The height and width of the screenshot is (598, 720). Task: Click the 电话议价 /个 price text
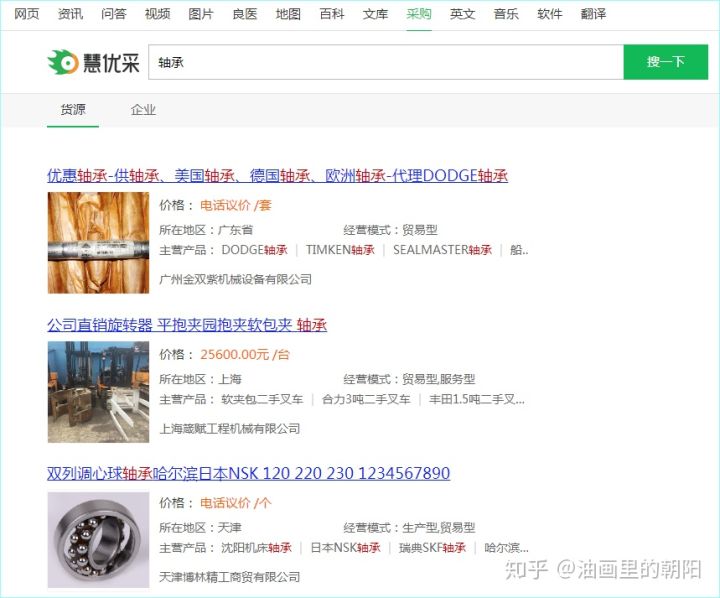pyautogui.click(x=236, y=503)
